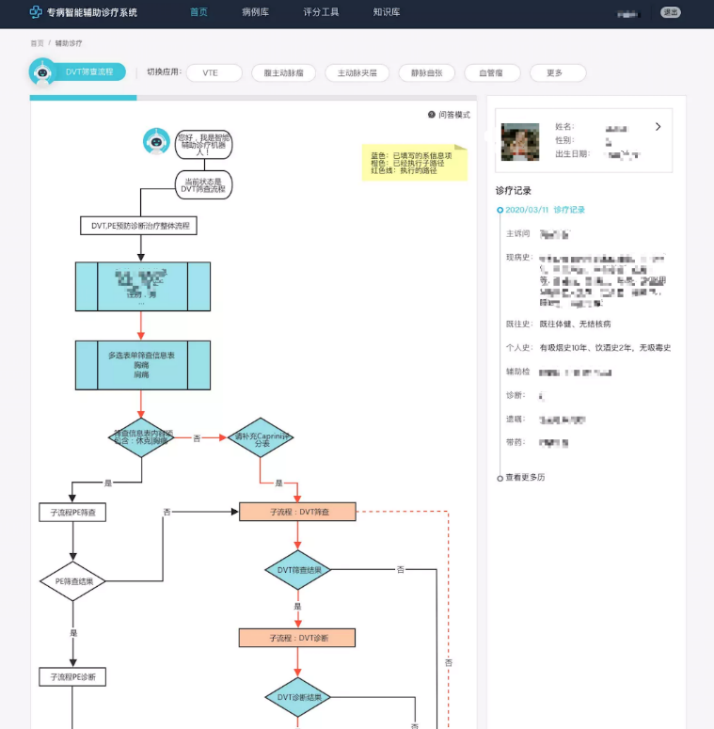
Task: Switch application to 静脉曲张
Action: coord(427,73)
